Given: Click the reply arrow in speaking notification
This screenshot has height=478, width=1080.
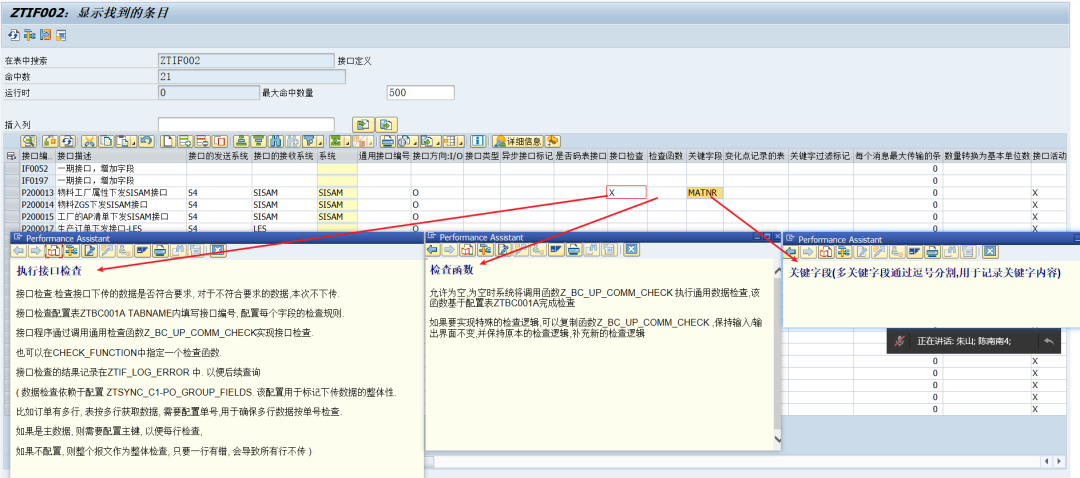Looking at the screenshot, I should tap(1048, 341).
